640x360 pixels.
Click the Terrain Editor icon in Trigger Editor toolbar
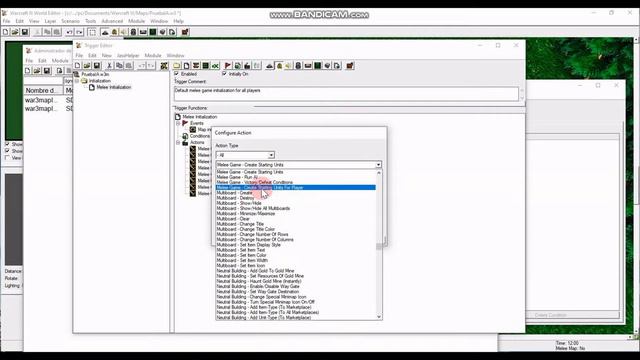[269, 66]
